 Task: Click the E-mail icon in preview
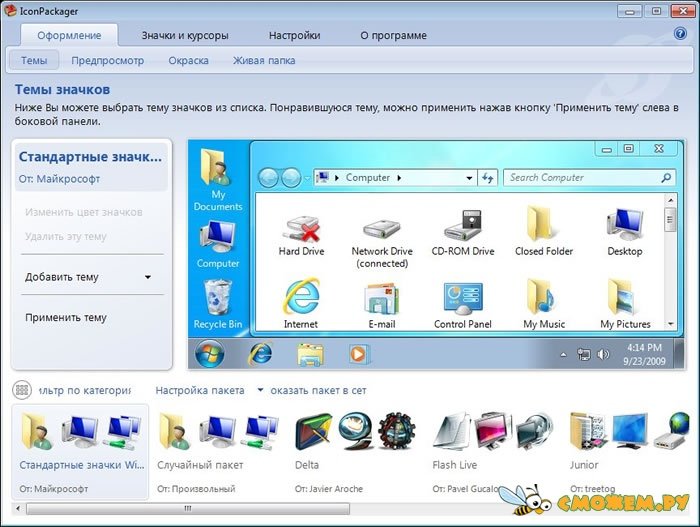[381, 299]
